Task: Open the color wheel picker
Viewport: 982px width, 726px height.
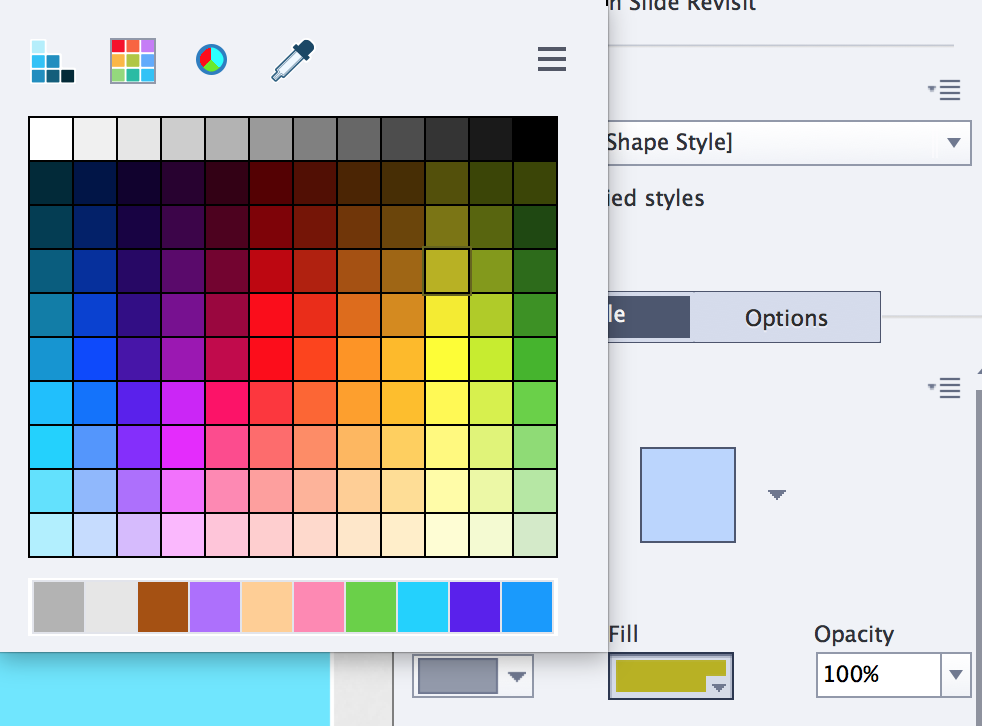Action: point(210,60)
